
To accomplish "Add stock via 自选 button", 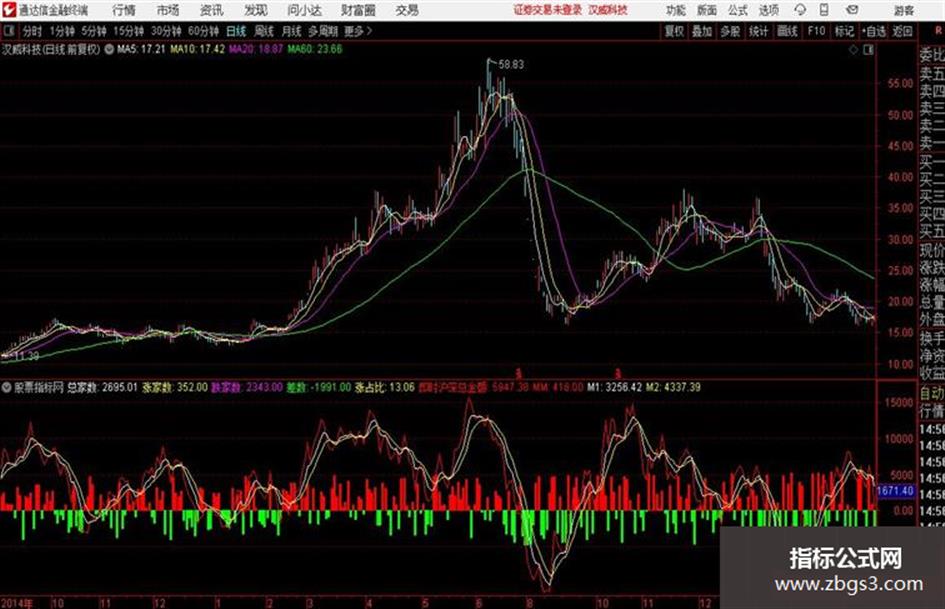I will [873, 31].
